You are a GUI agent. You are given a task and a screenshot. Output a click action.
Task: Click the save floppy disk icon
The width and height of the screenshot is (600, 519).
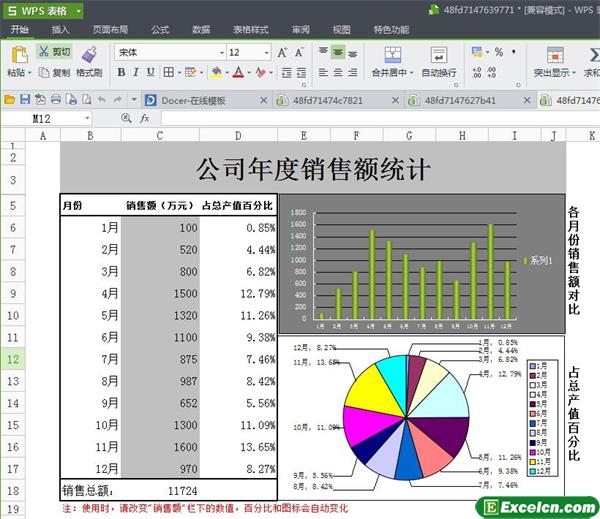[25, 100]
